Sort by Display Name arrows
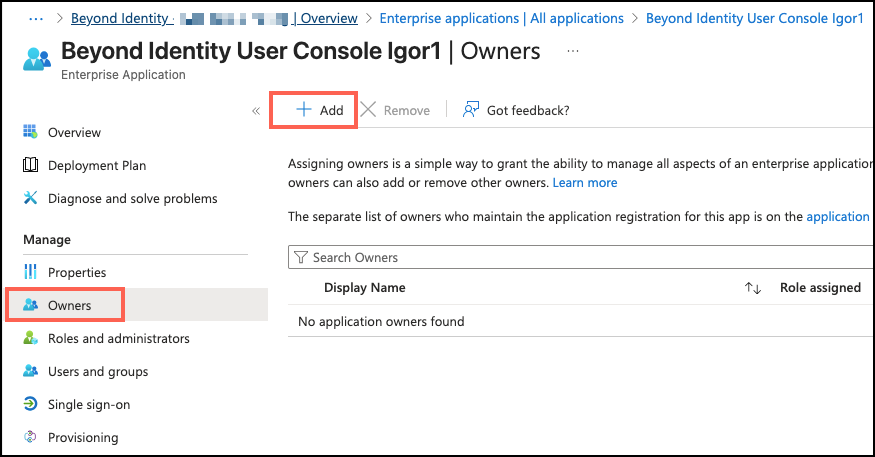 pyautogui.click(x=753, y=288)
